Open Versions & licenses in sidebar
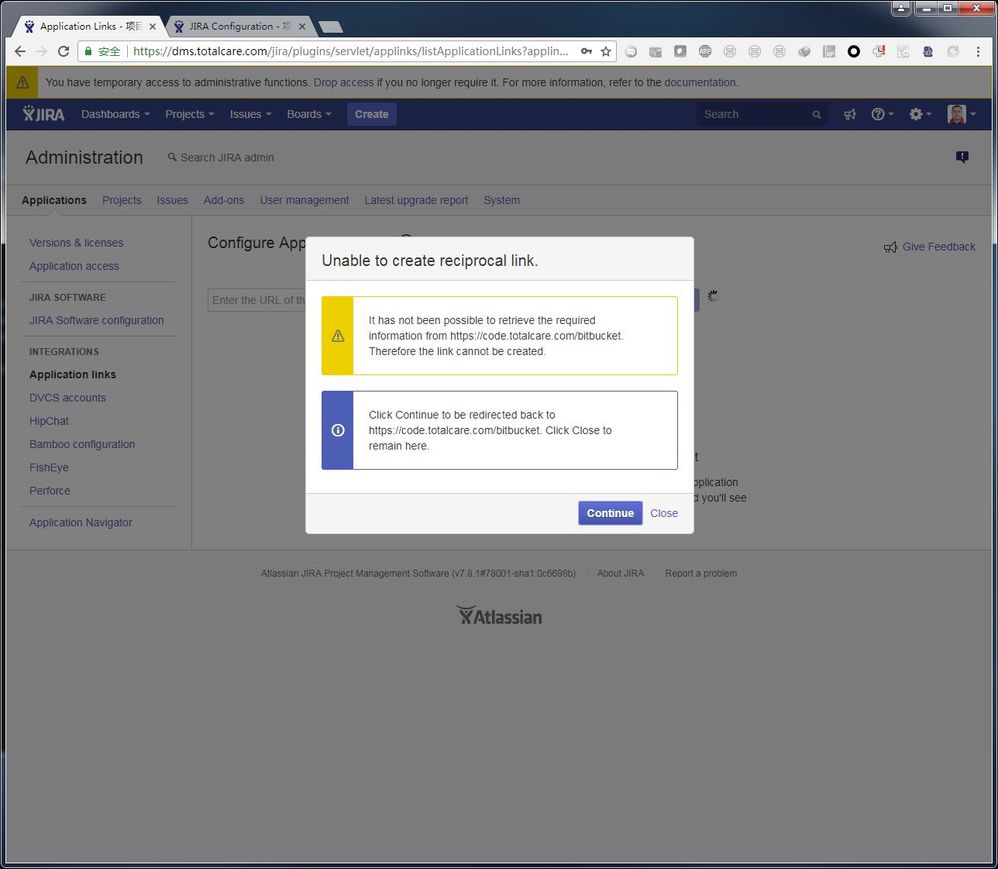The width and height of the screenshot is (998, 869). pyautogui.click(x=76, y=243)
